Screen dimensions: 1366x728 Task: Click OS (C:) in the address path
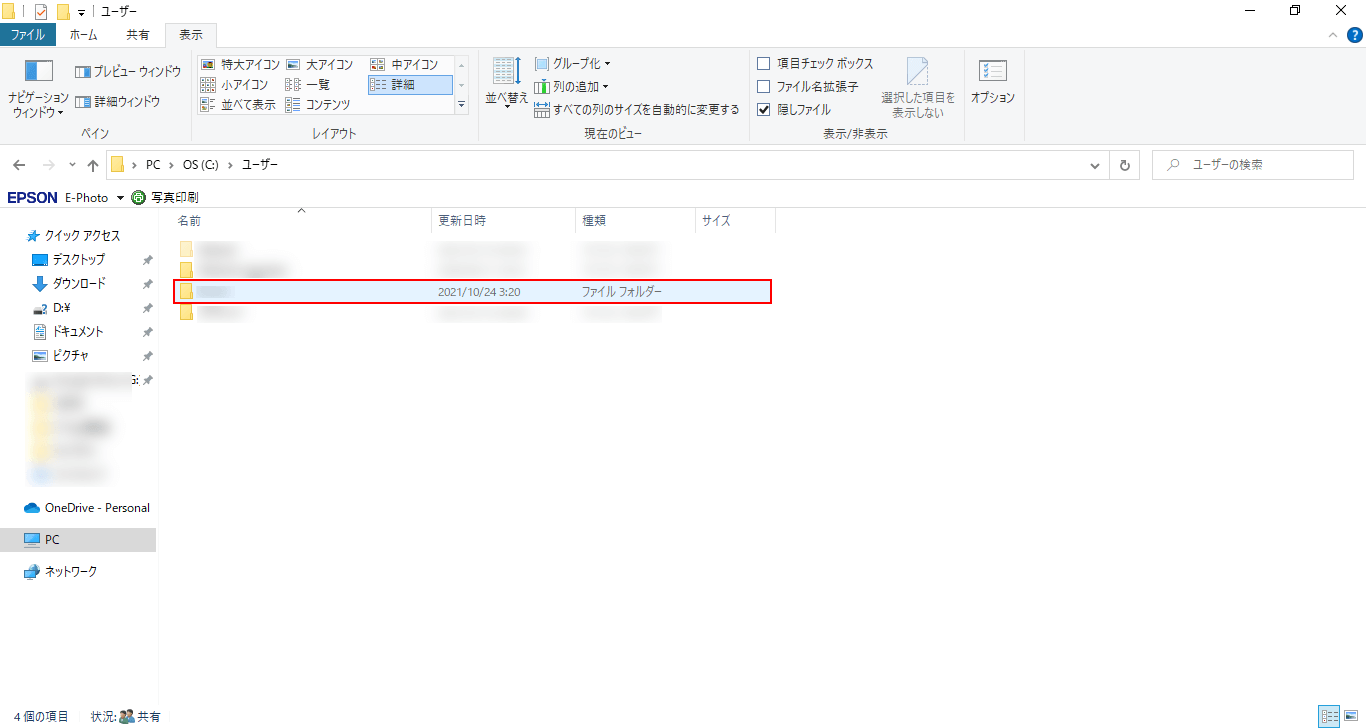(200, 165)
